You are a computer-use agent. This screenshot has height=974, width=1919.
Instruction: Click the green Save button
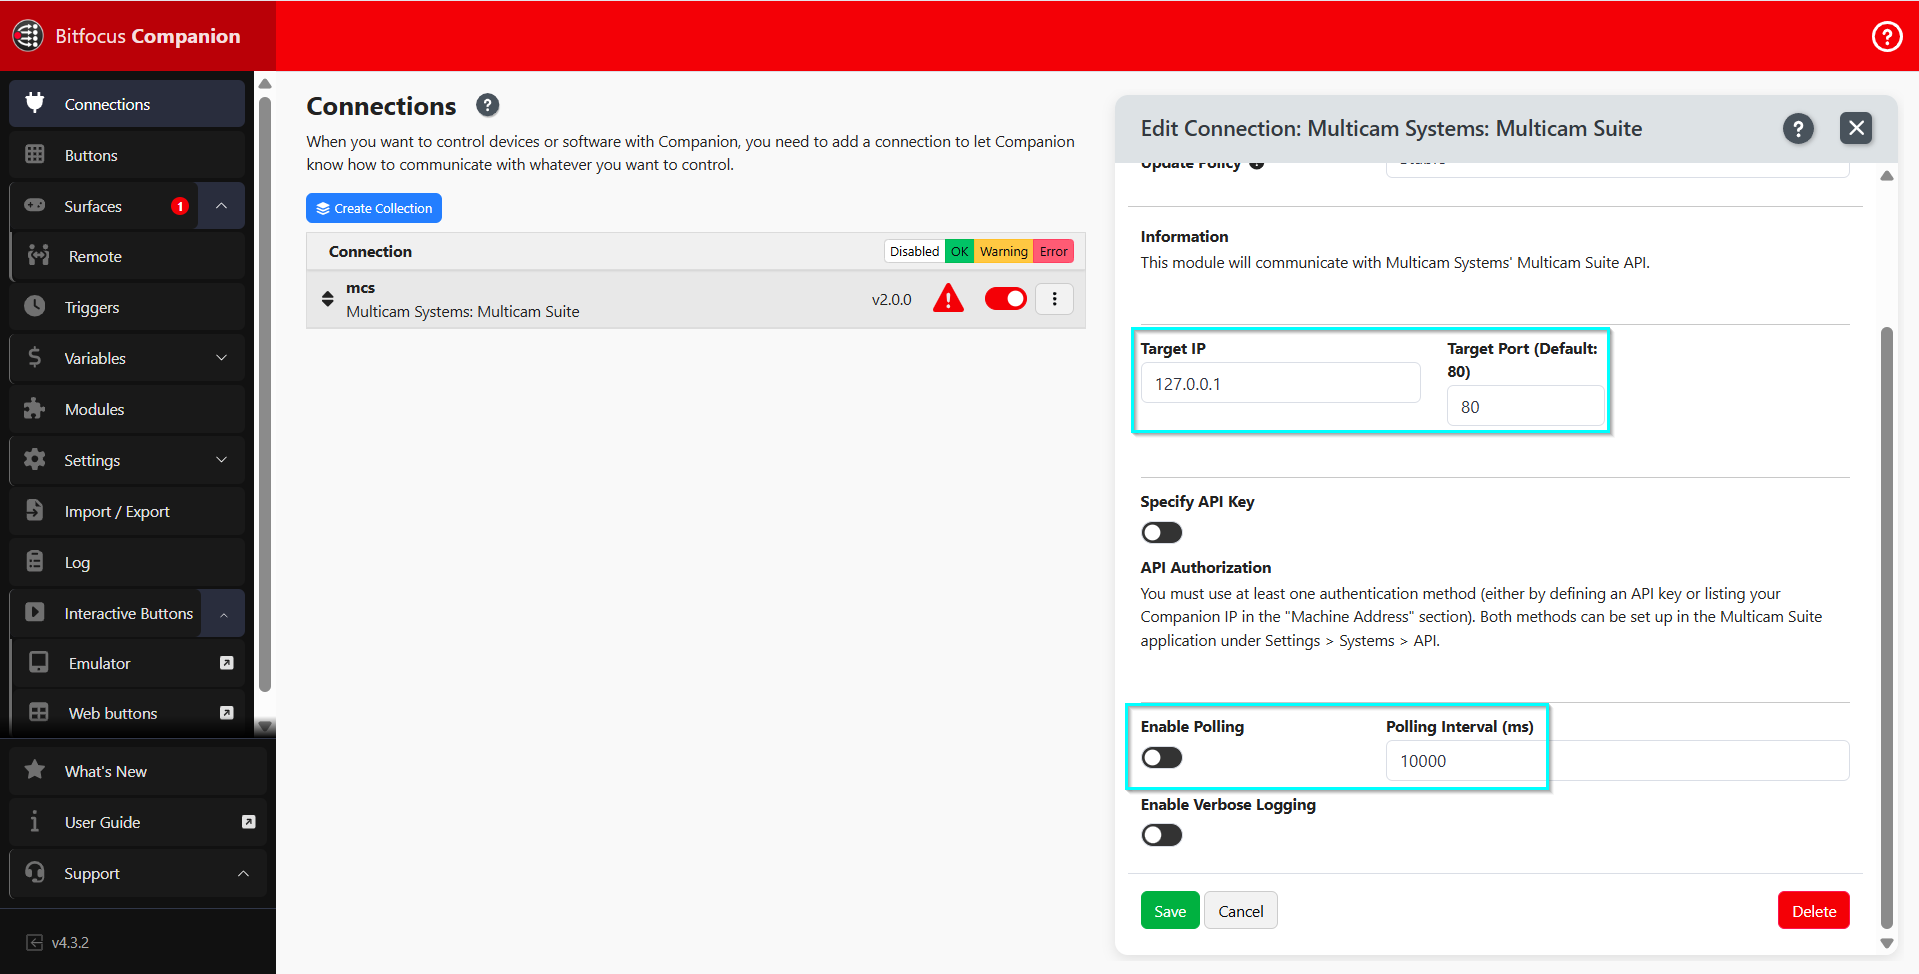coord(1170,911)
